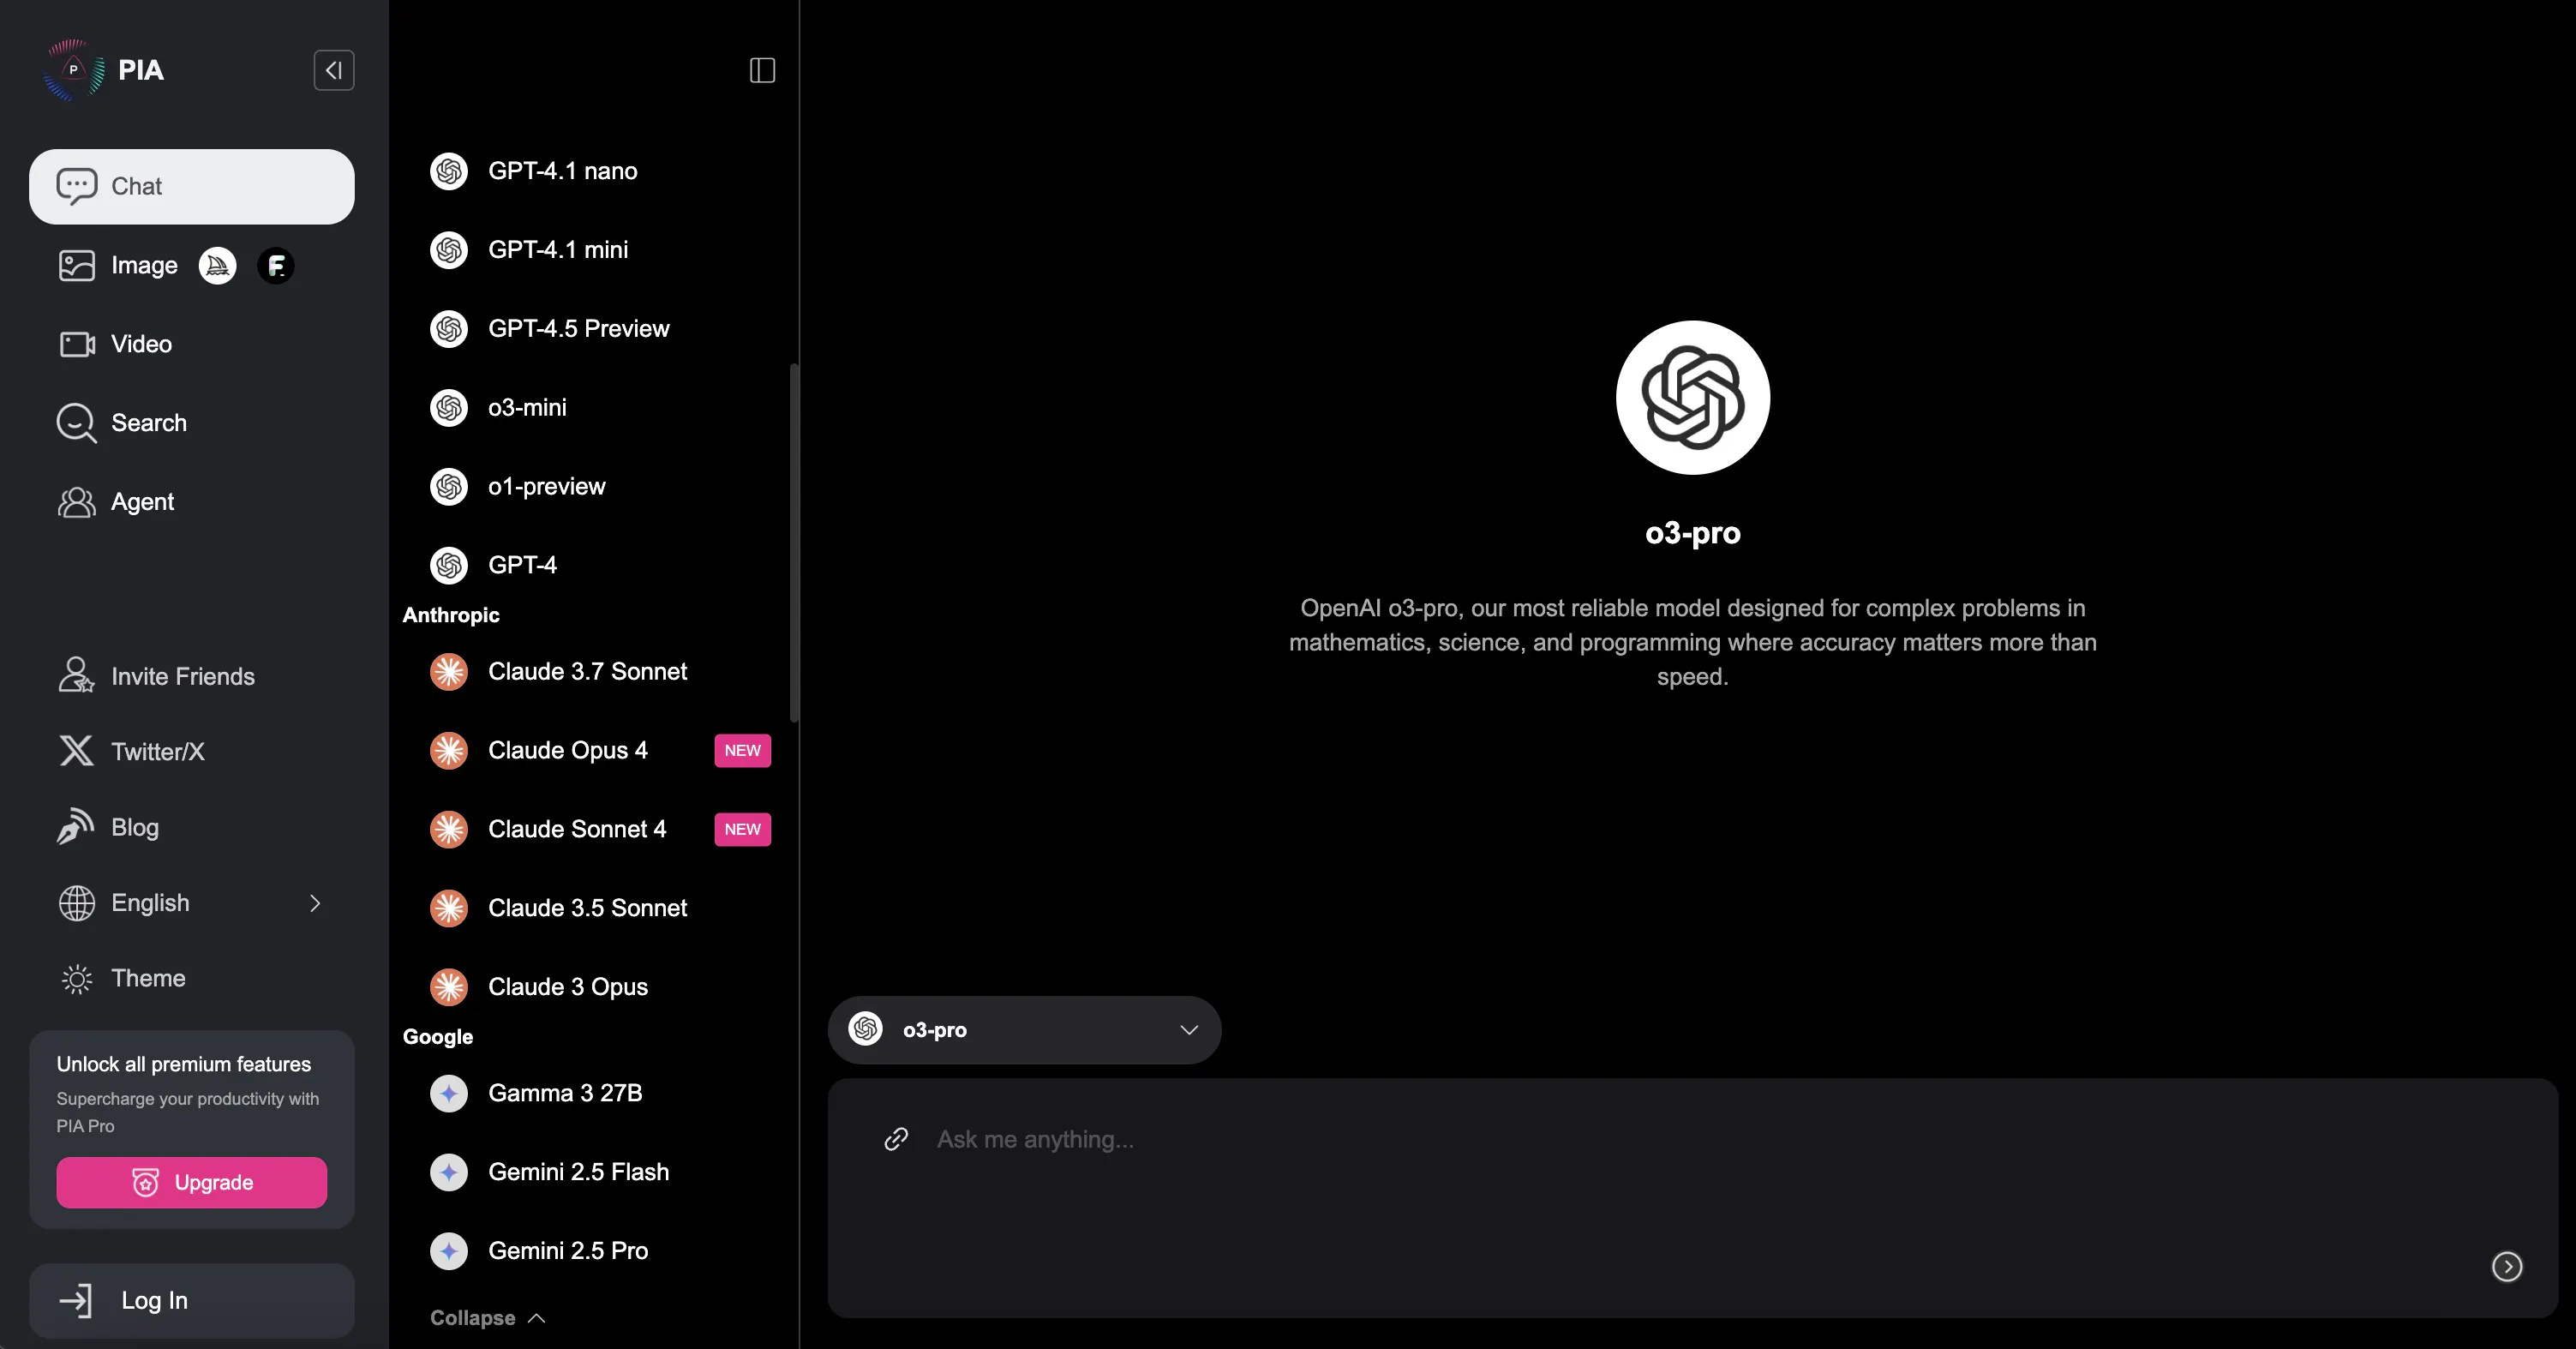Click the Flux F icon beside Image
Image resolution: width=2576 pixels, height=1349 pixels.
coord(276,265)
